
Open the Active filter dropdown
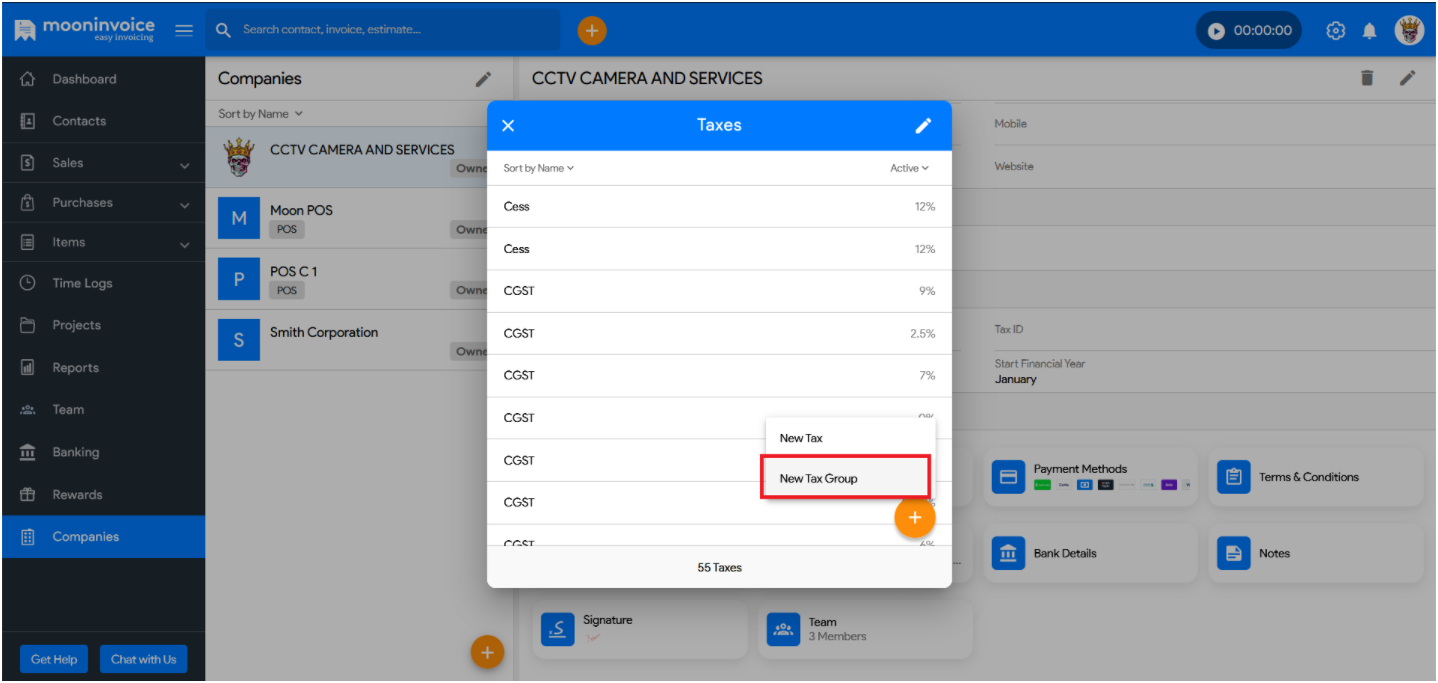point(909,168)
